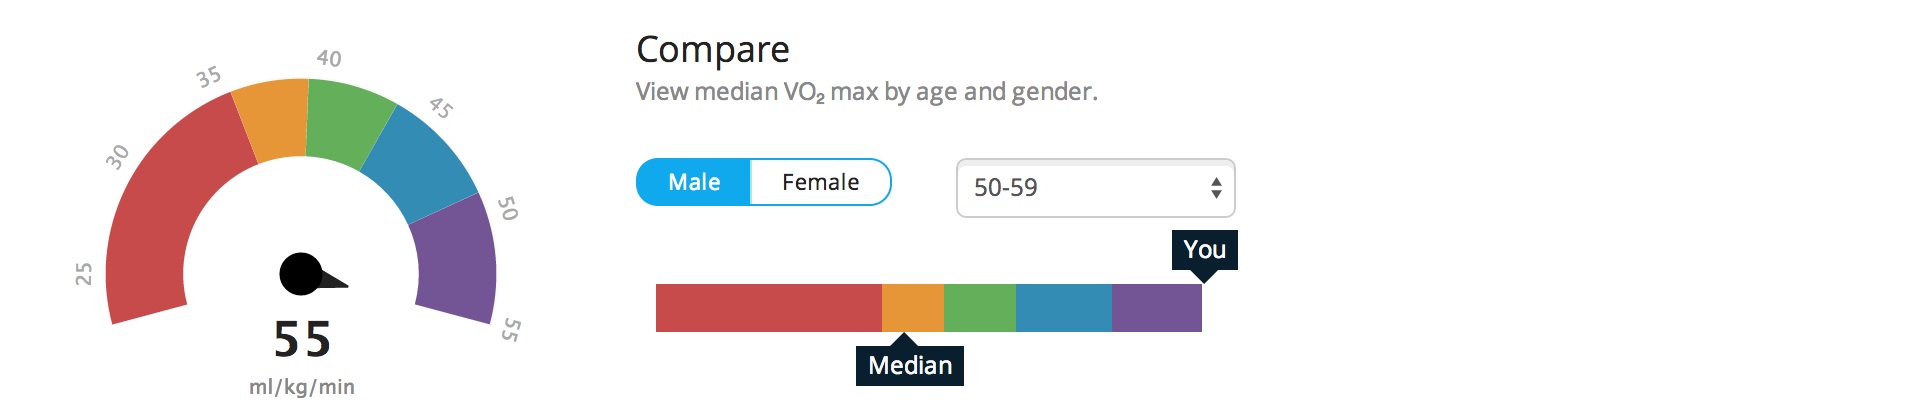This screenshot has width=1924, height=420.
Task: Click red section of comparison bar
Action: [x=768, y=308]
